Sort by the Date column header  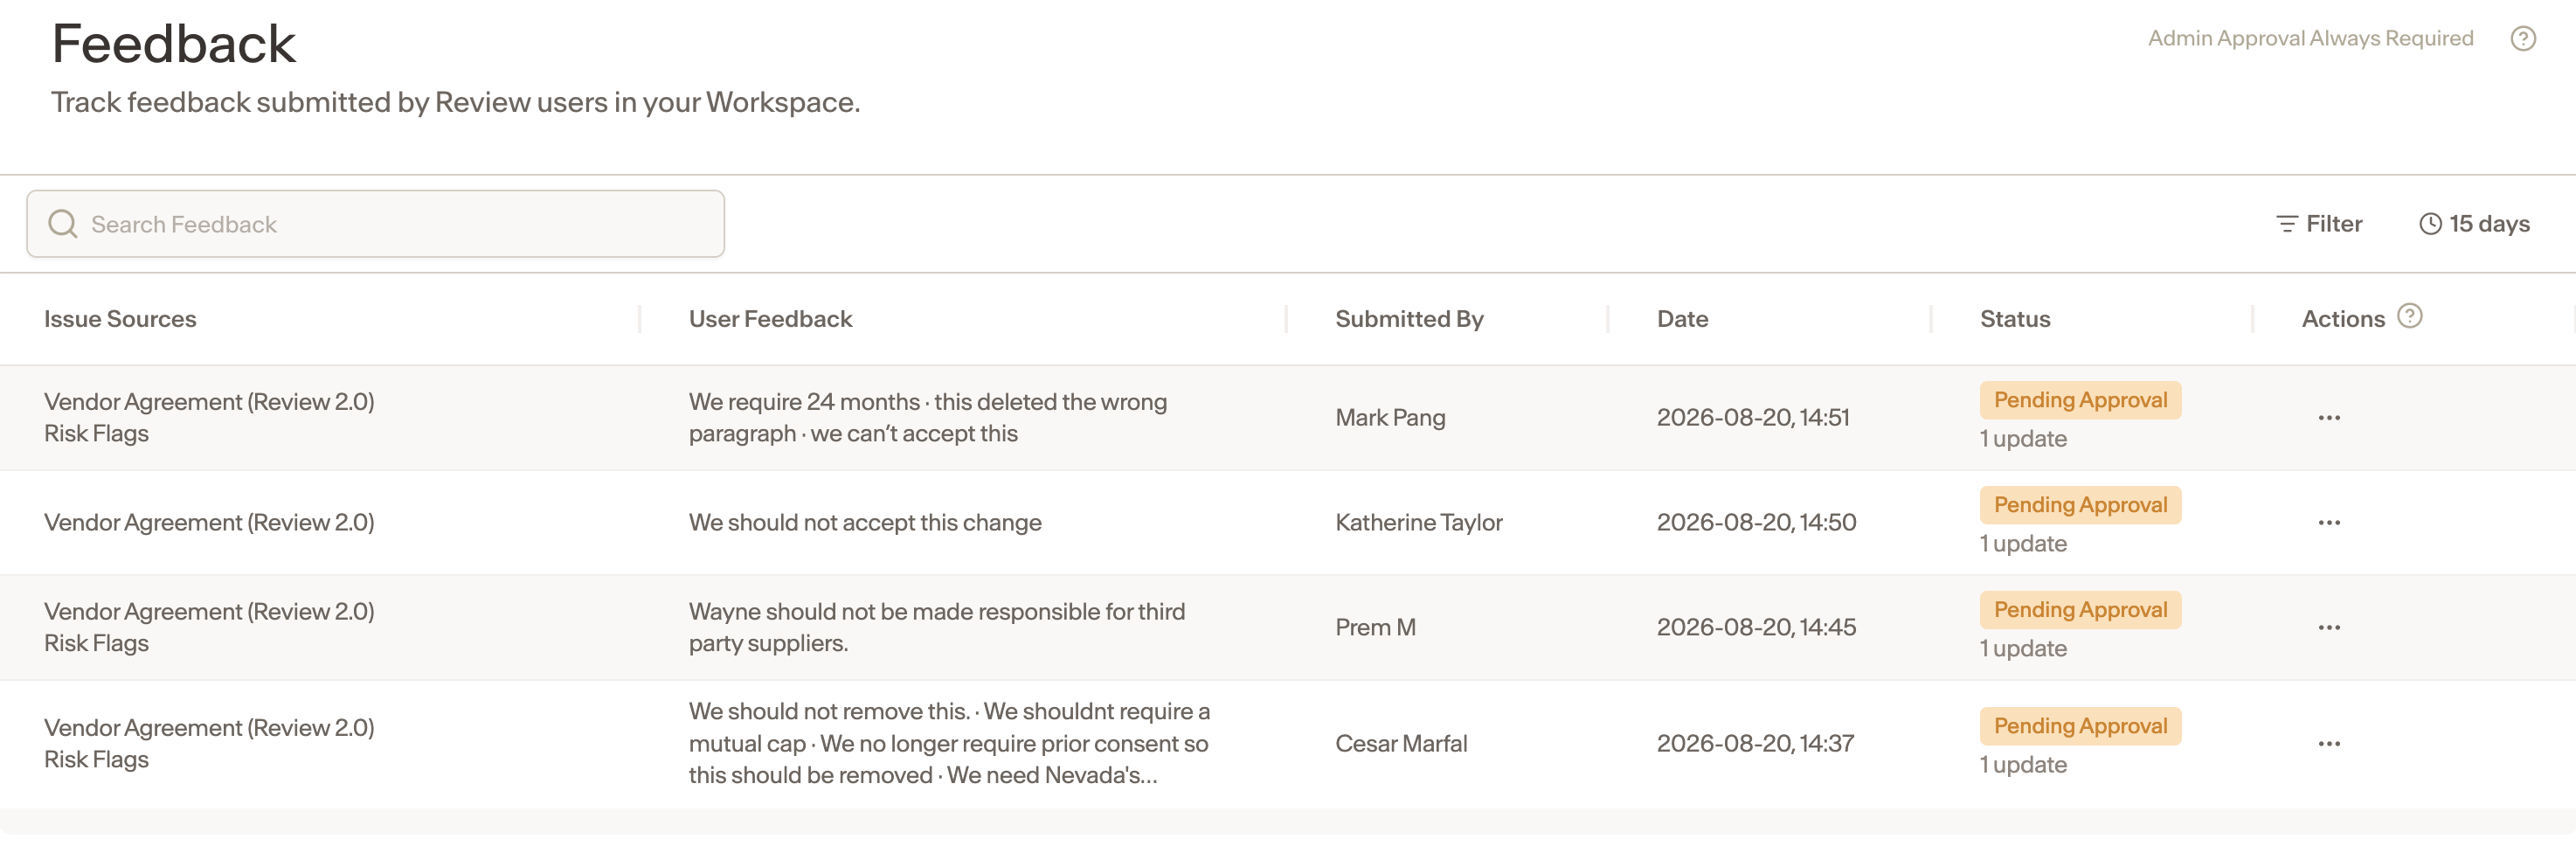tap(1682, 319)
